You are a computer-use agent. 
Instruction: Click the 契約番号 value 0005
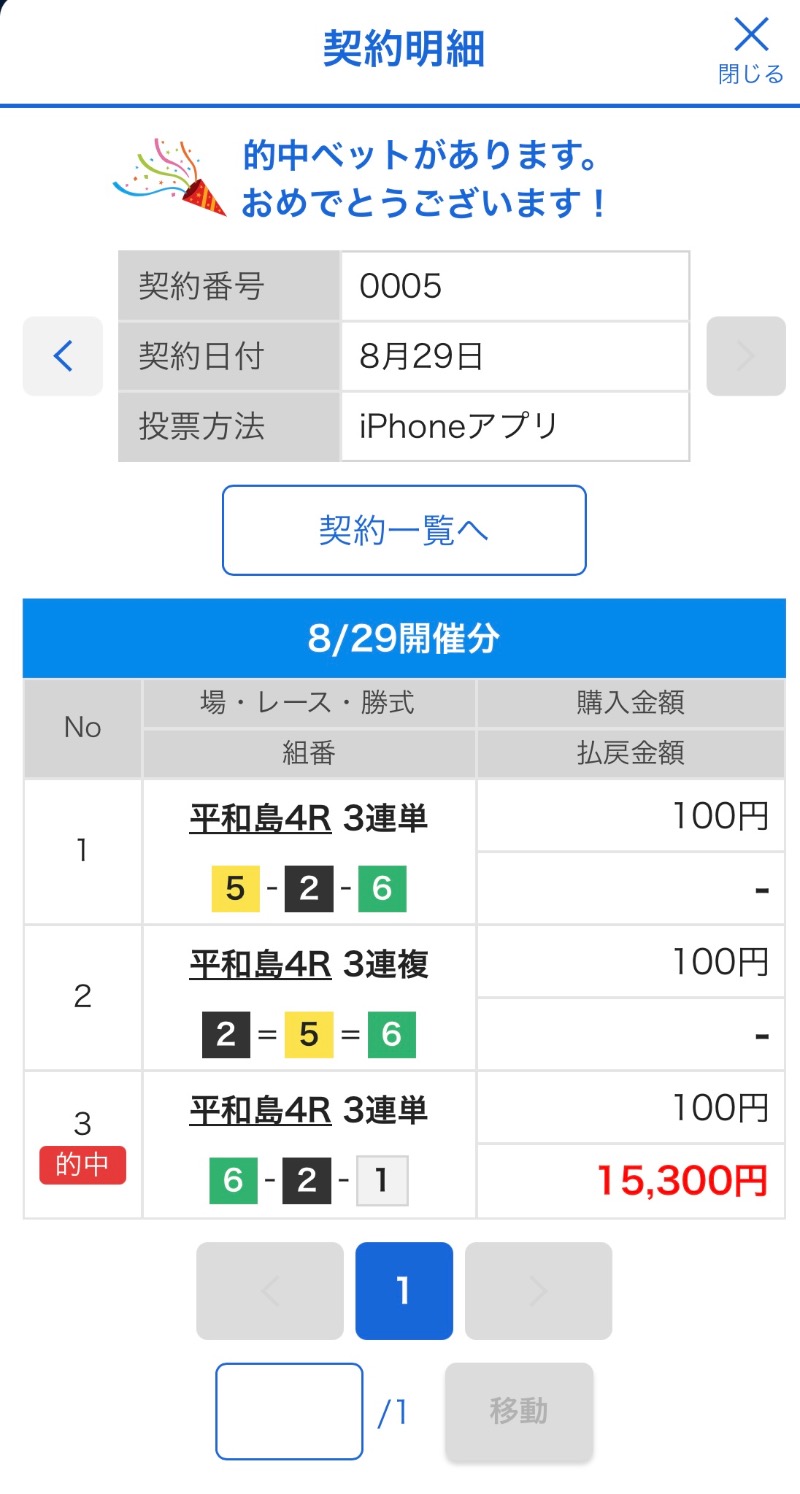(514, 287)
